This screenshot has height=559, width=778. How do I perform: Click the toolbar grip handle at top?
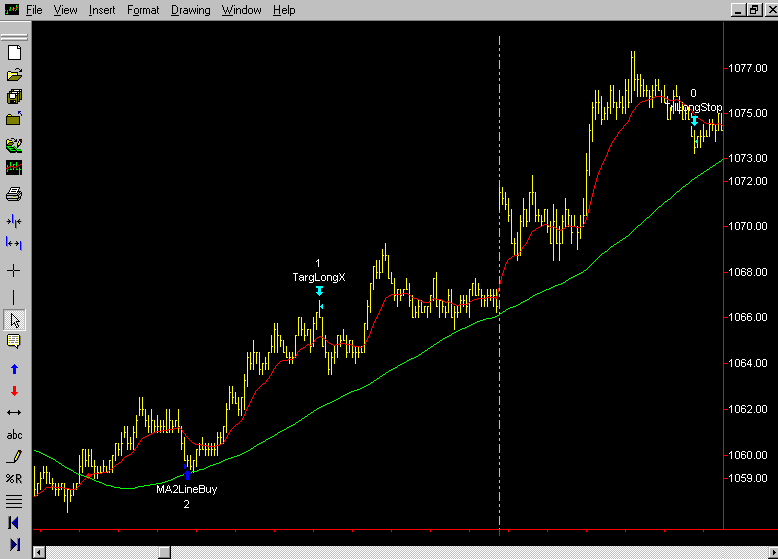point(14,37)
